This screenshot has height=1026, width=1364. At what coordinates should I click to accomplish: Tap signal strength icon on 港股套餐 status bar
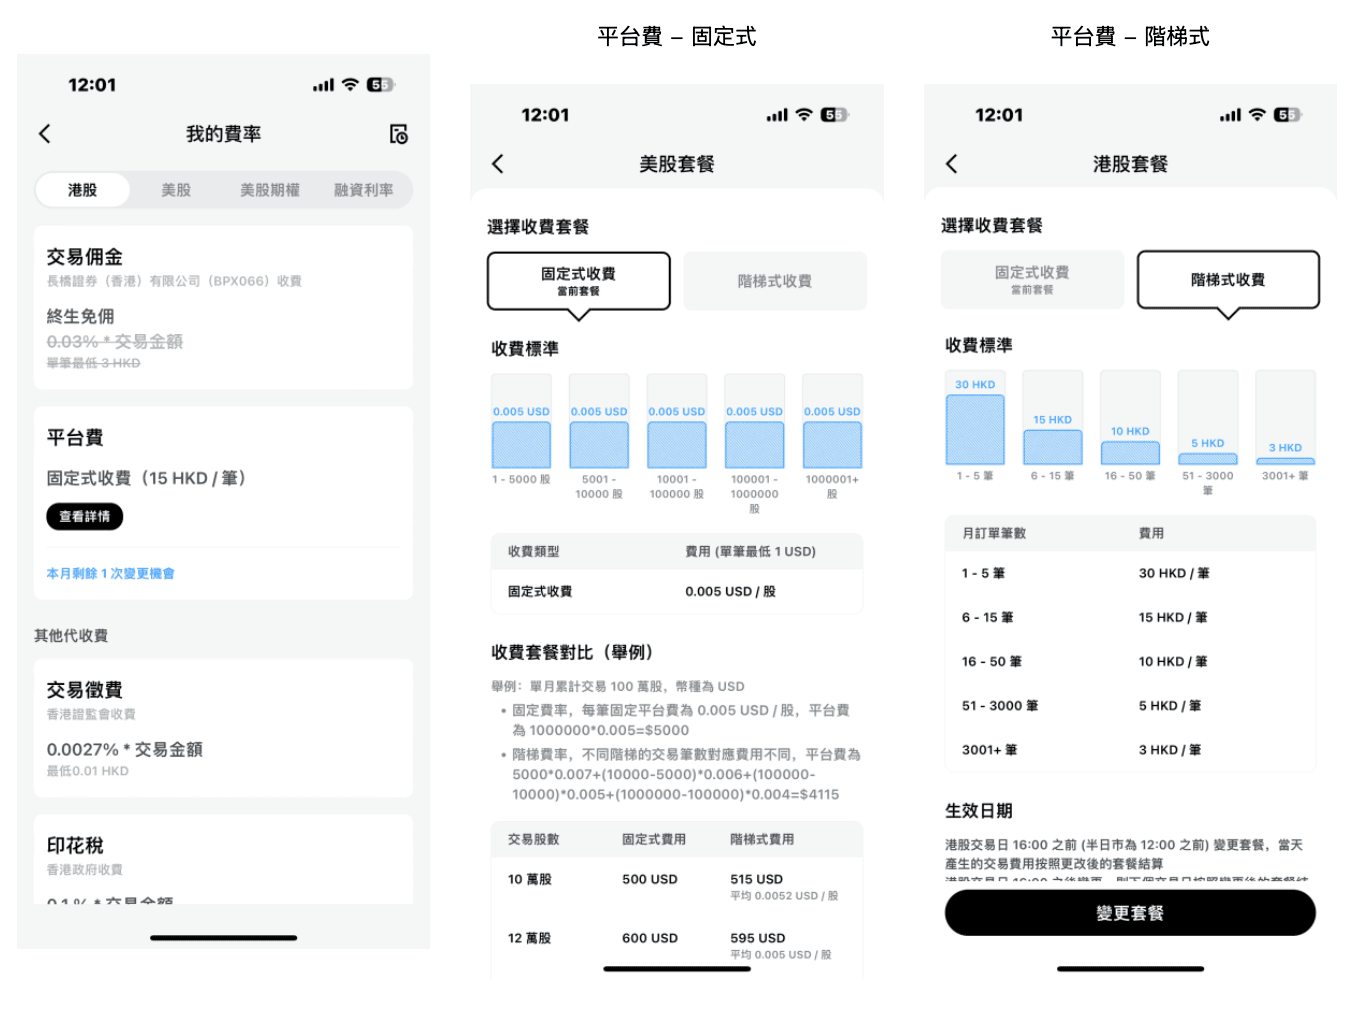pos(1230,115)
